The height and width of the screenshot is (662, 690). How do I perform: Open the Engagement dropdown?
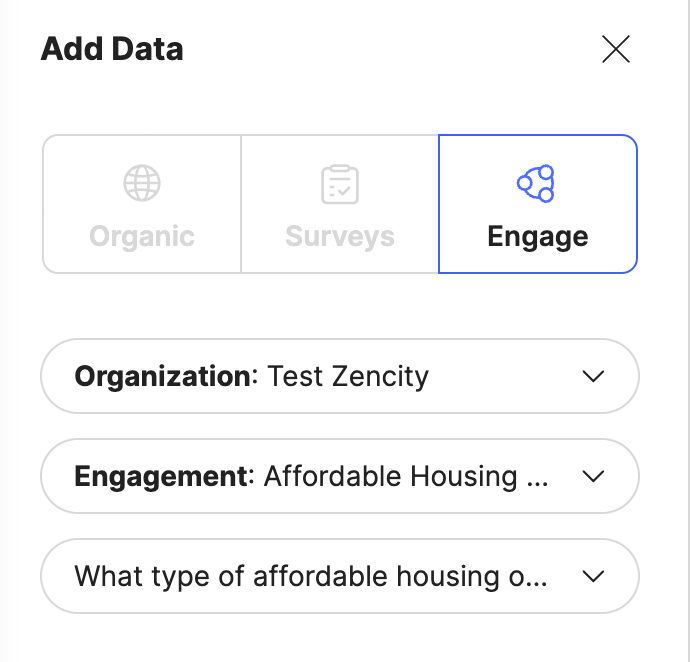coord(340,476)
